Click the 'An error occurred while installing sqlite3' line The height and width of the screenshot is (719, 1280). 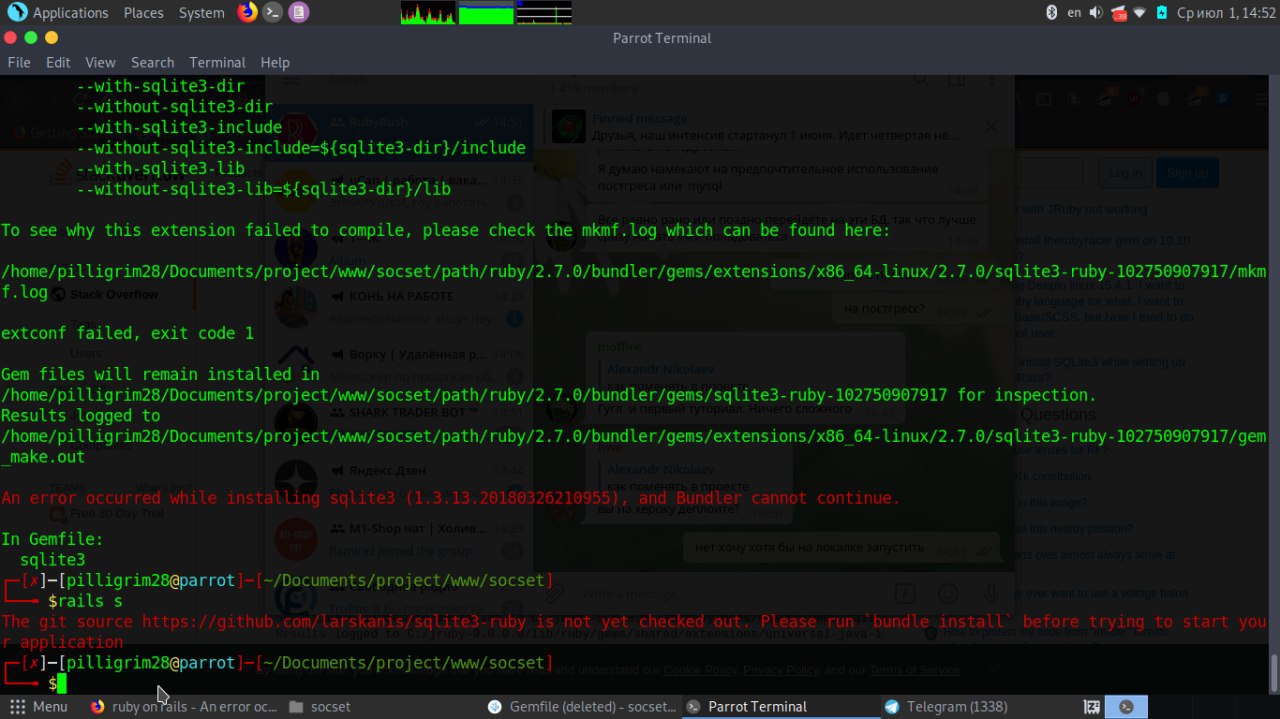coord(450,498)
